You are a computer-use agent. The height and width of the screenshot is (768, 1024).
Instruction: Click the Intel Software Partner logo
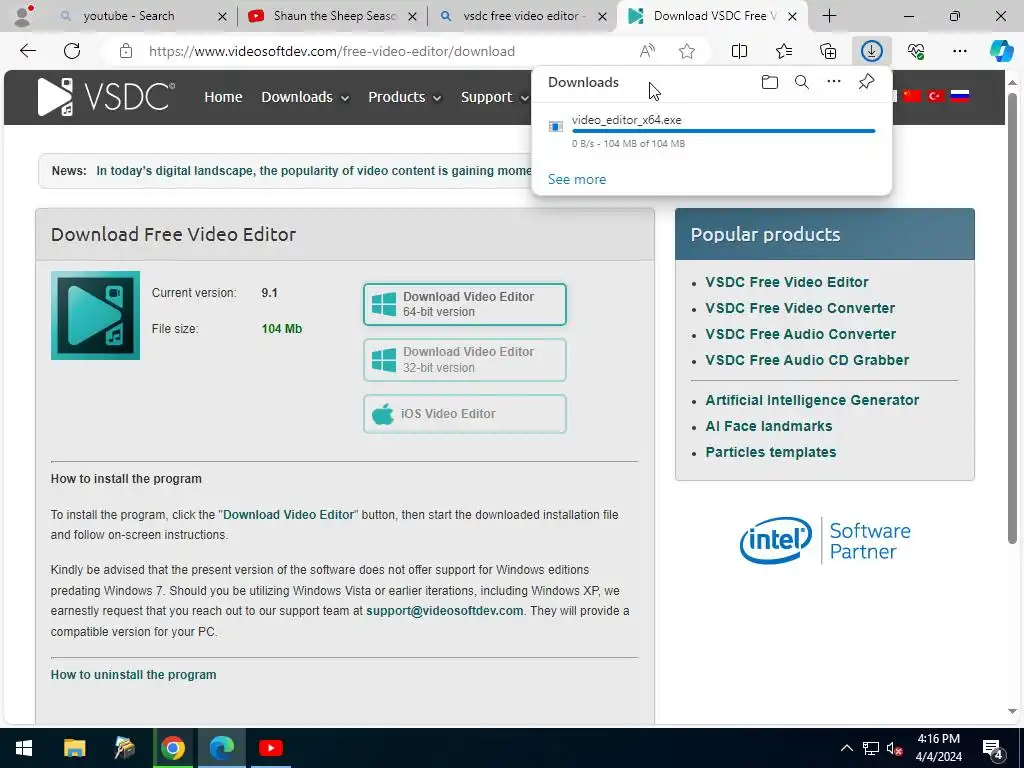coord(825,541)
